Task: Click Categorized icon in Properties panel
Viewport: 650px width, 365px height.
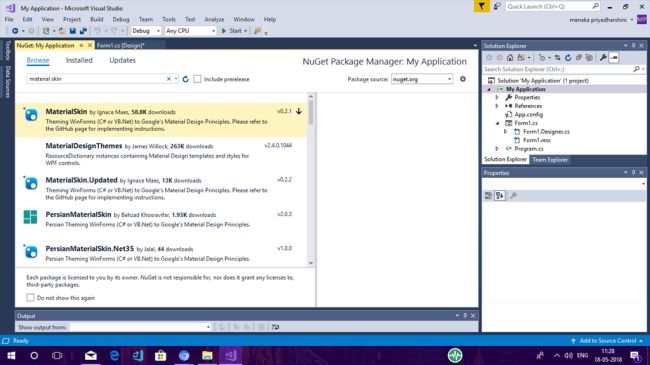Action: coord(488,195)
